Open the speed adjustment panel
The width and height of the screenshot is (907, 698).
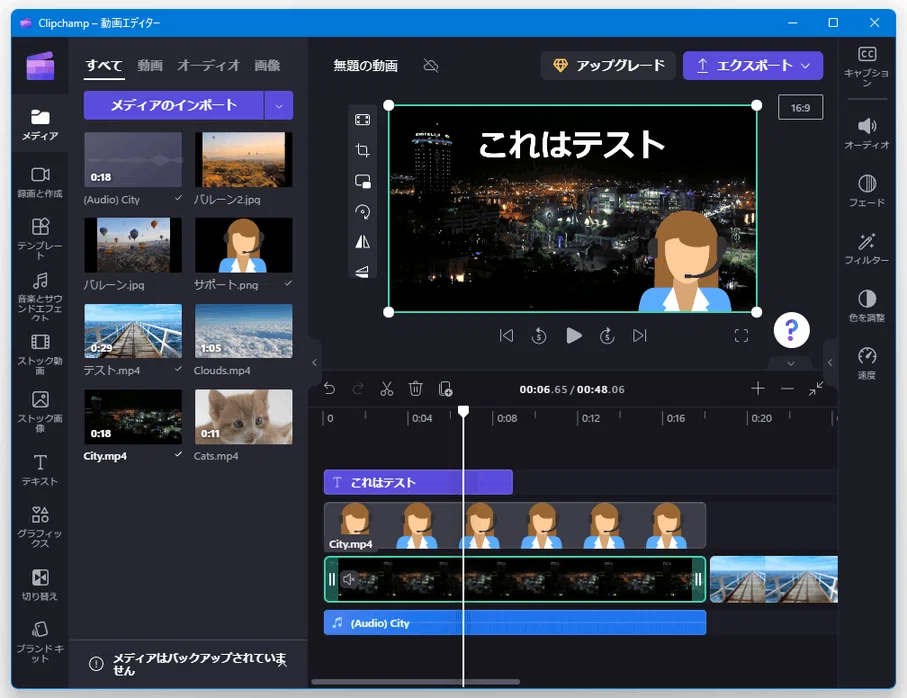867,363
